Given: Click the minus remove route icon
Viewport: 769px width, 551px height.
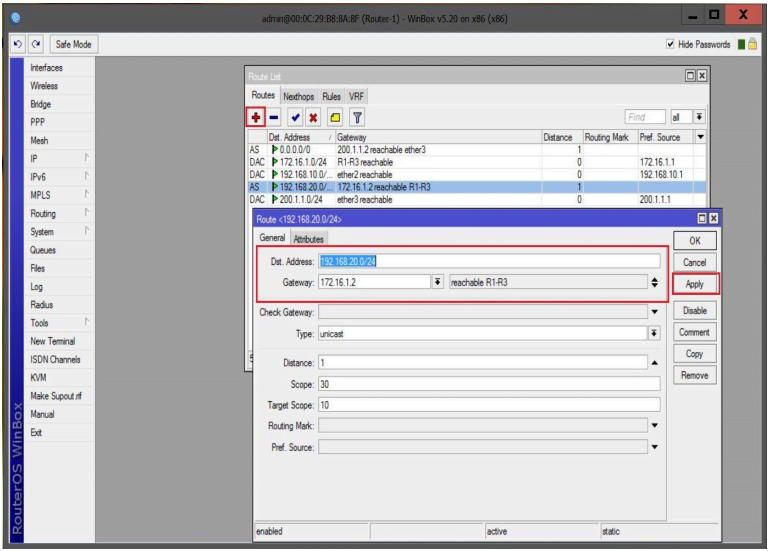Looking at the screenshot, I should point(273,117).
